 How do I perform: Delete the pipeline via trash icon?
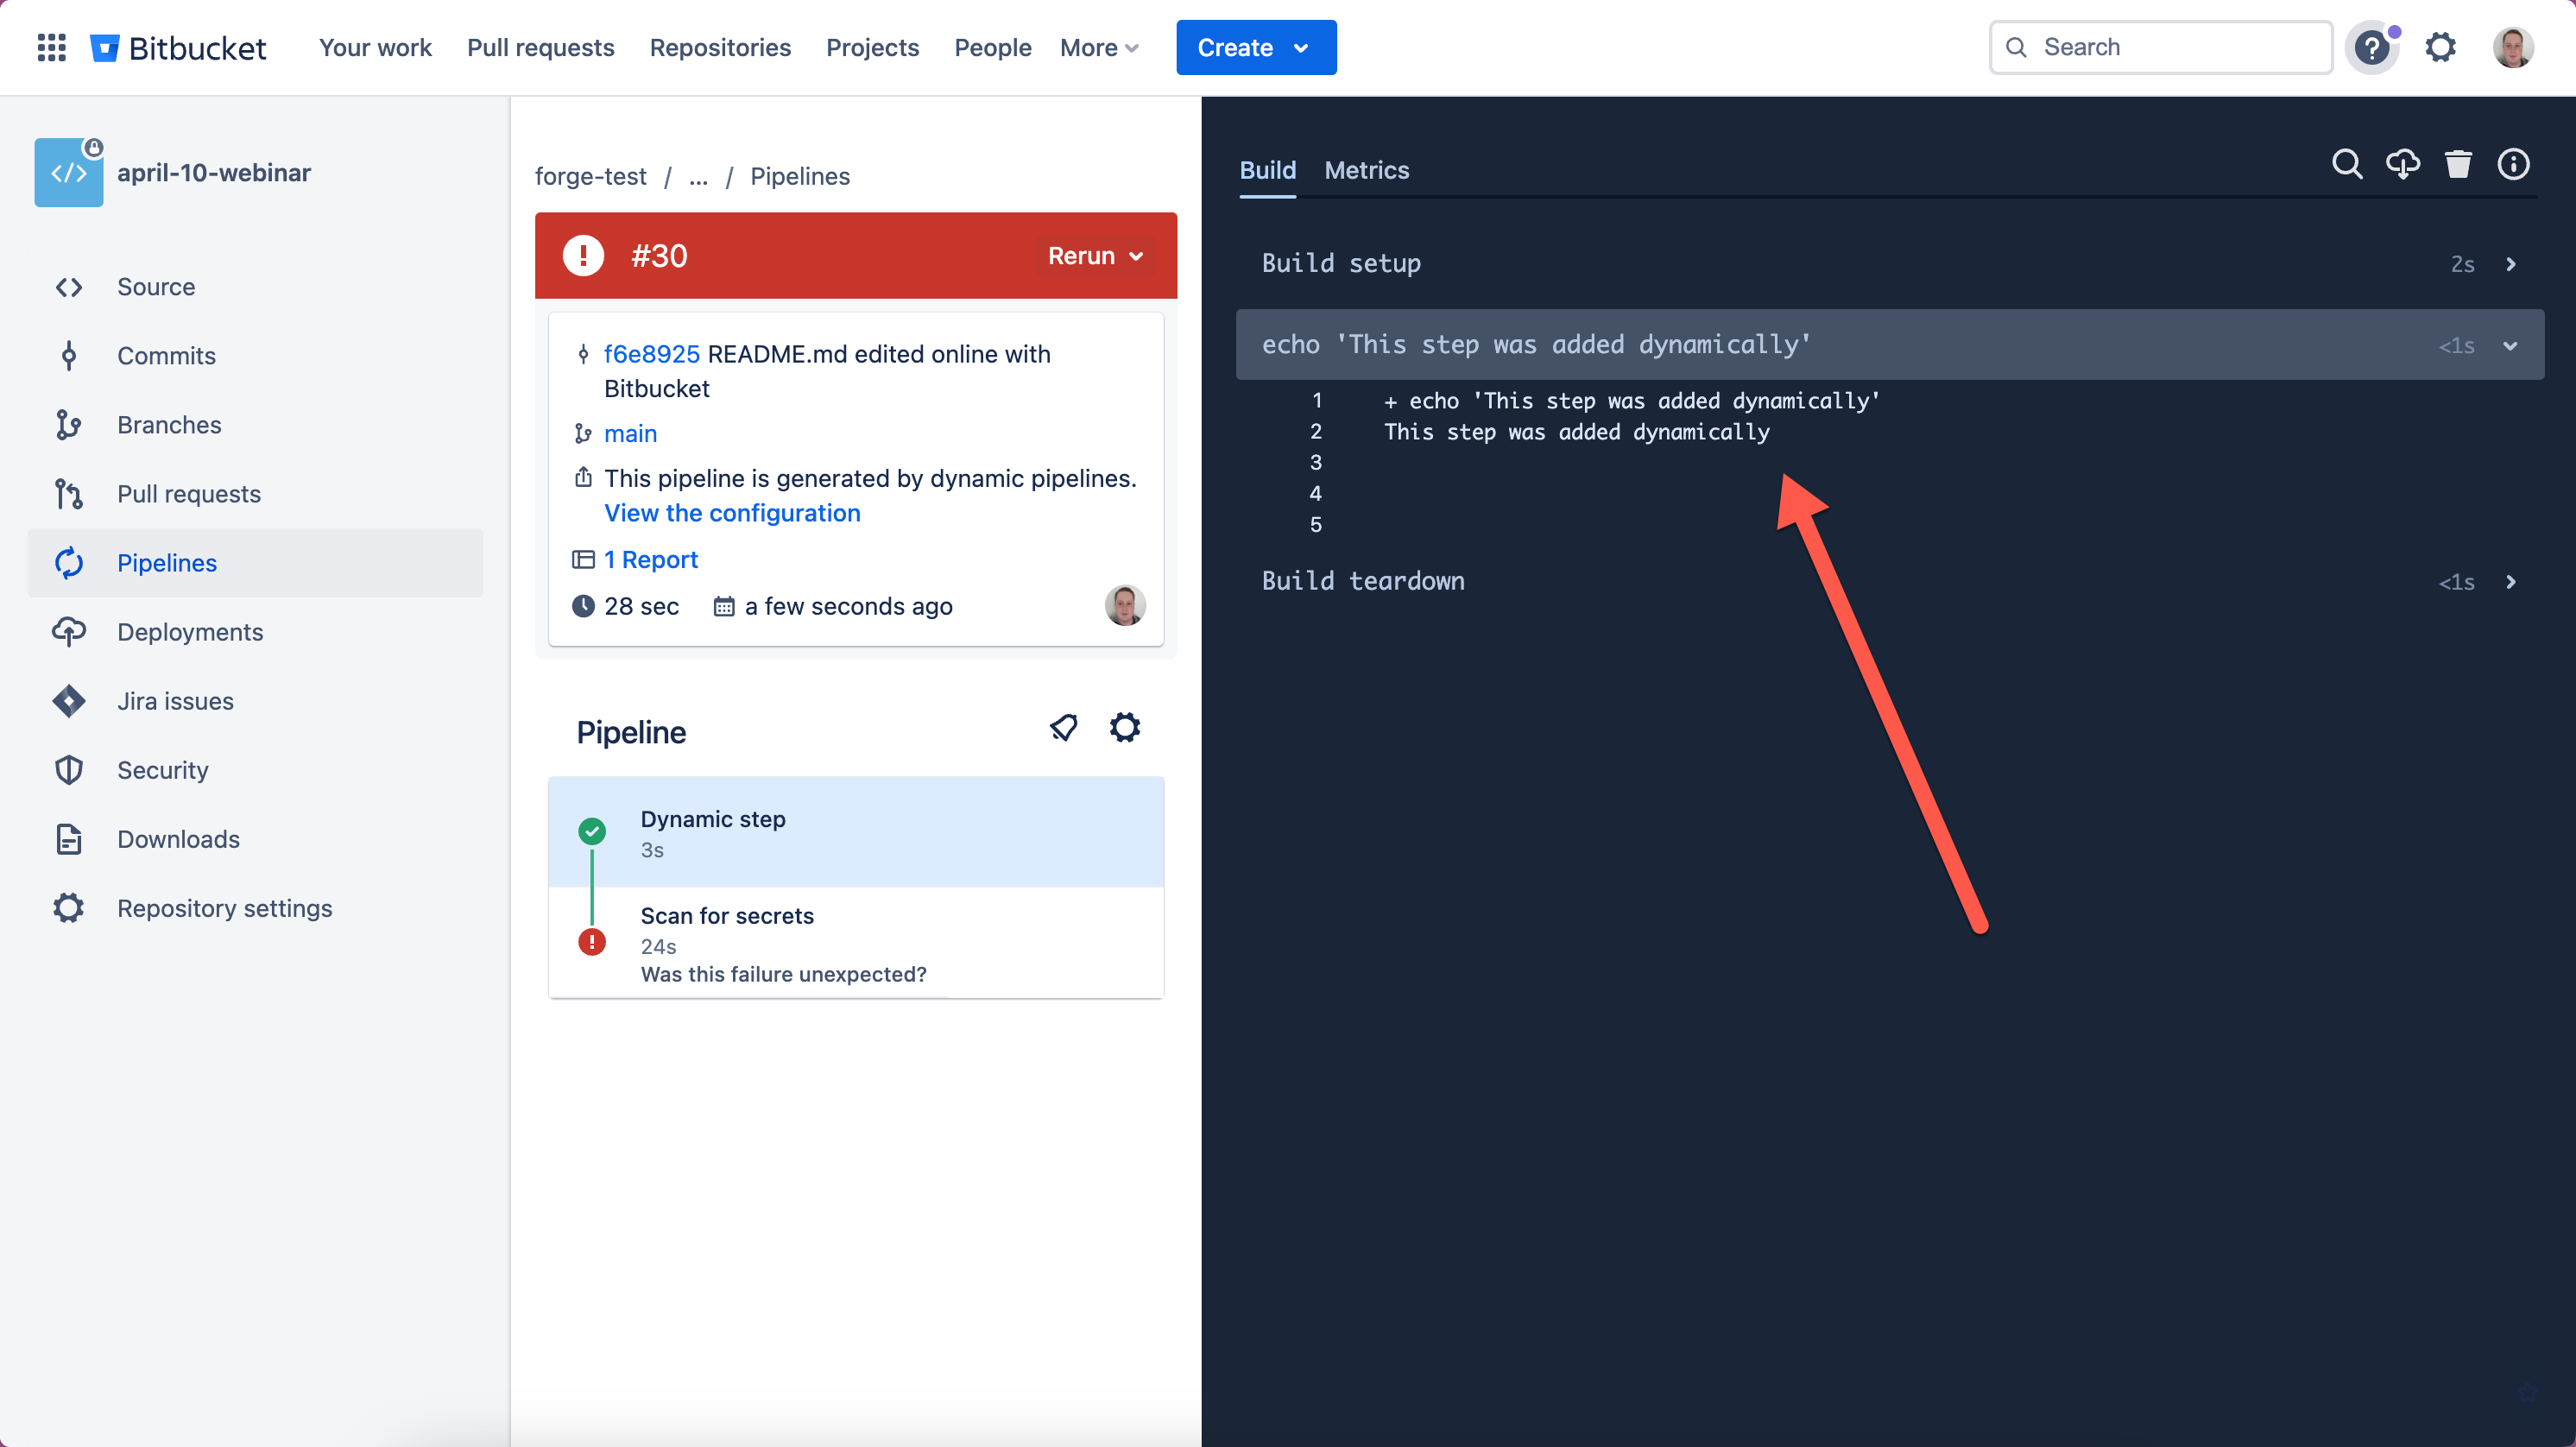pos(2459,164)
